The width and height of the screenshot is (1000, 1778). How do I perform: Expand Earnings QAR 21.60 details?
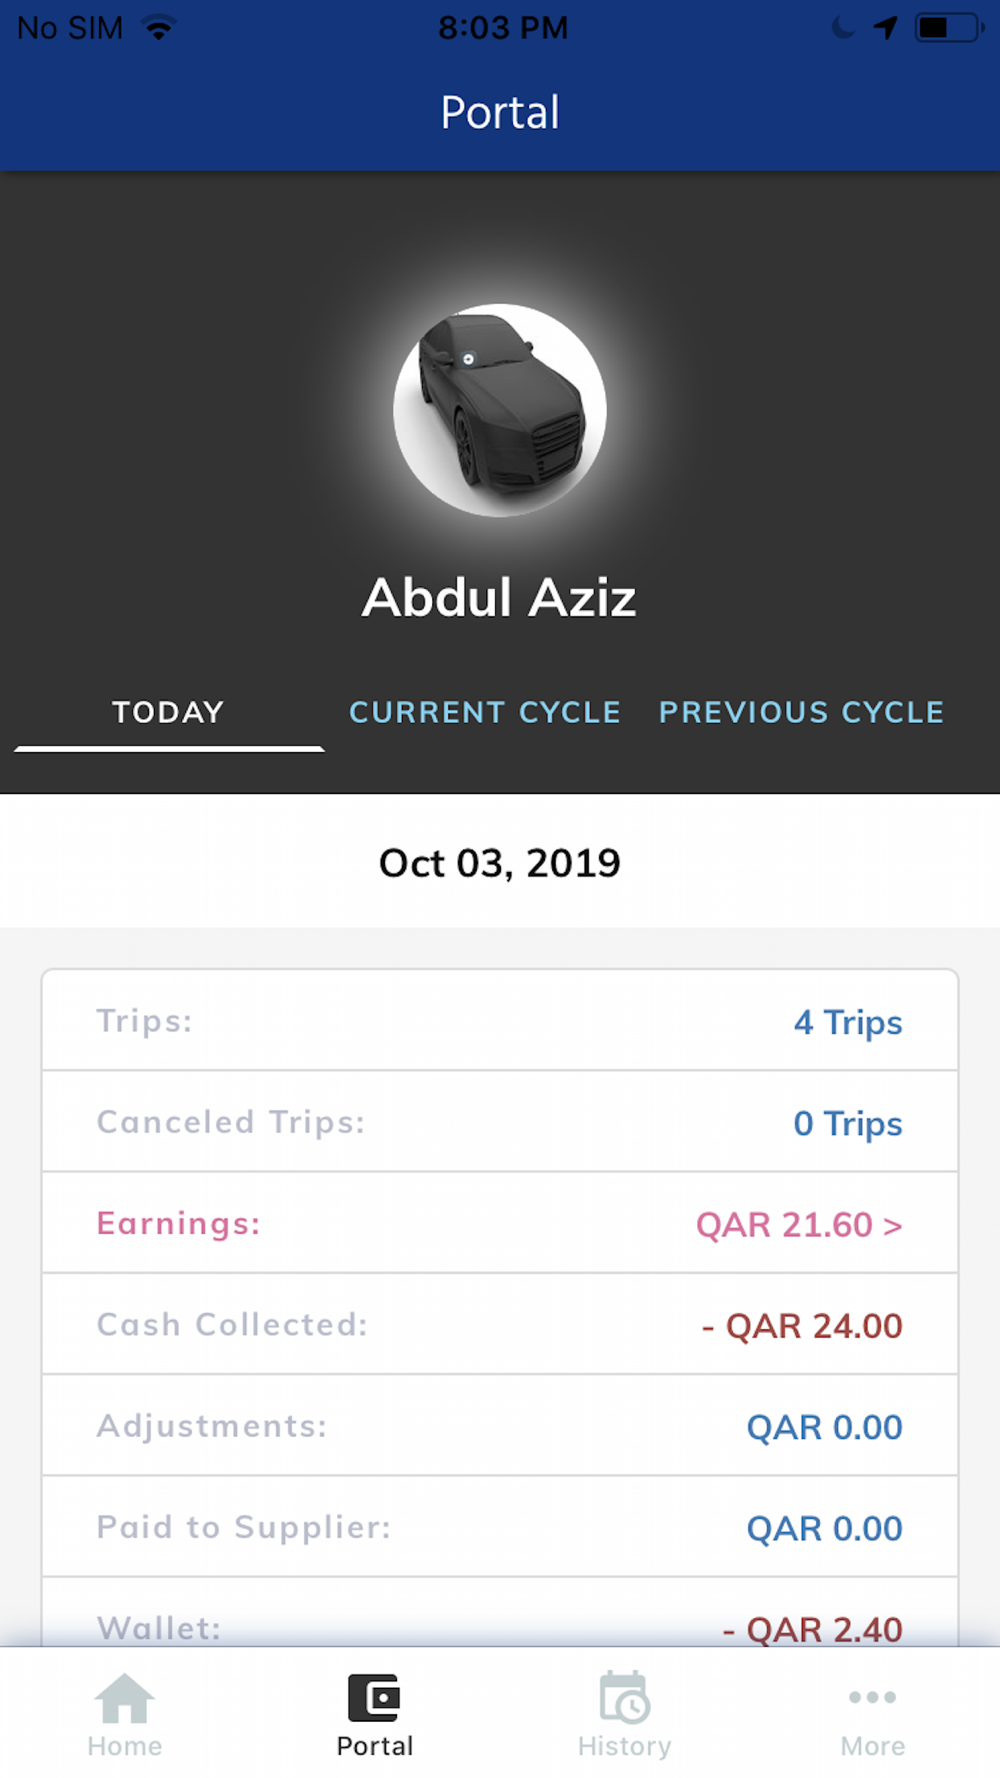coord(799,1224)
